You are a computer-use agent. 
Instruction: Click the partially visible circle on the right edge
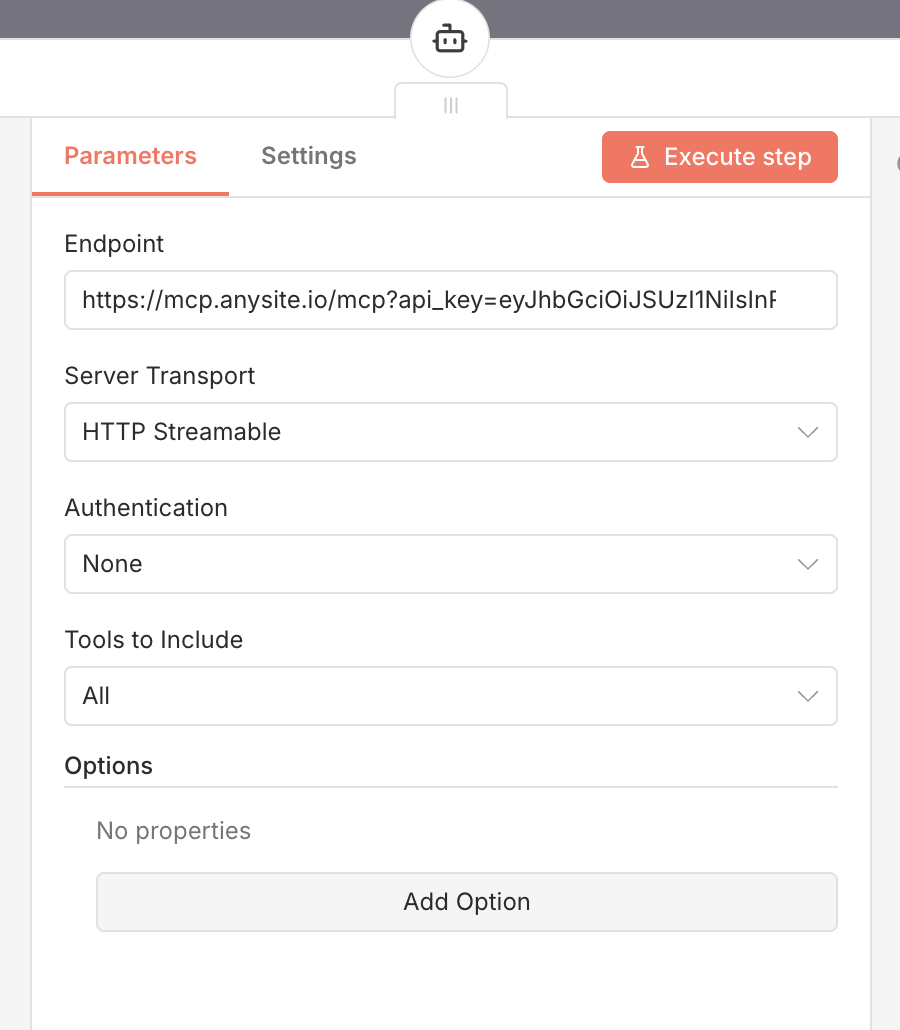896,162
